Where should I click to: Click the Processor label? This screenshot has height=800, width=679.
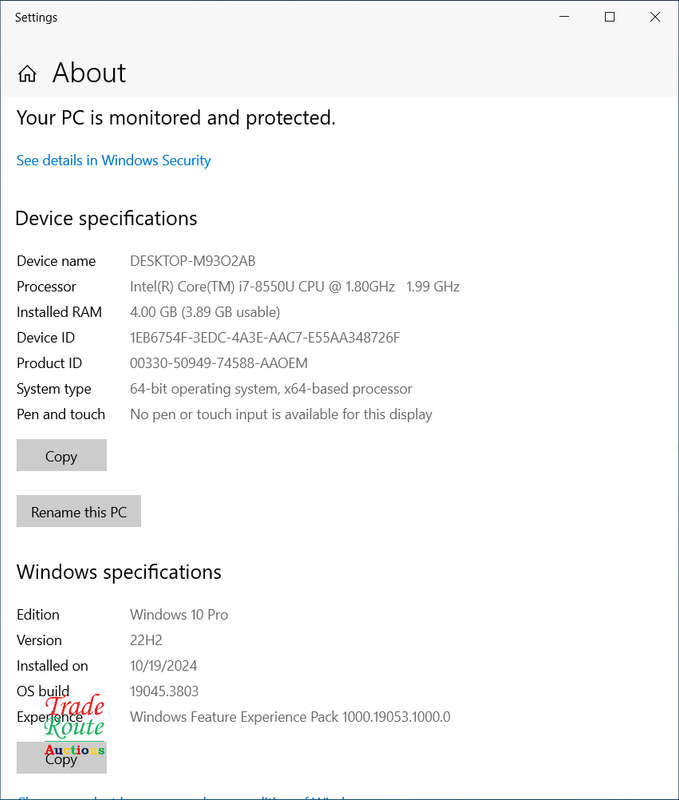coord(46,287)
